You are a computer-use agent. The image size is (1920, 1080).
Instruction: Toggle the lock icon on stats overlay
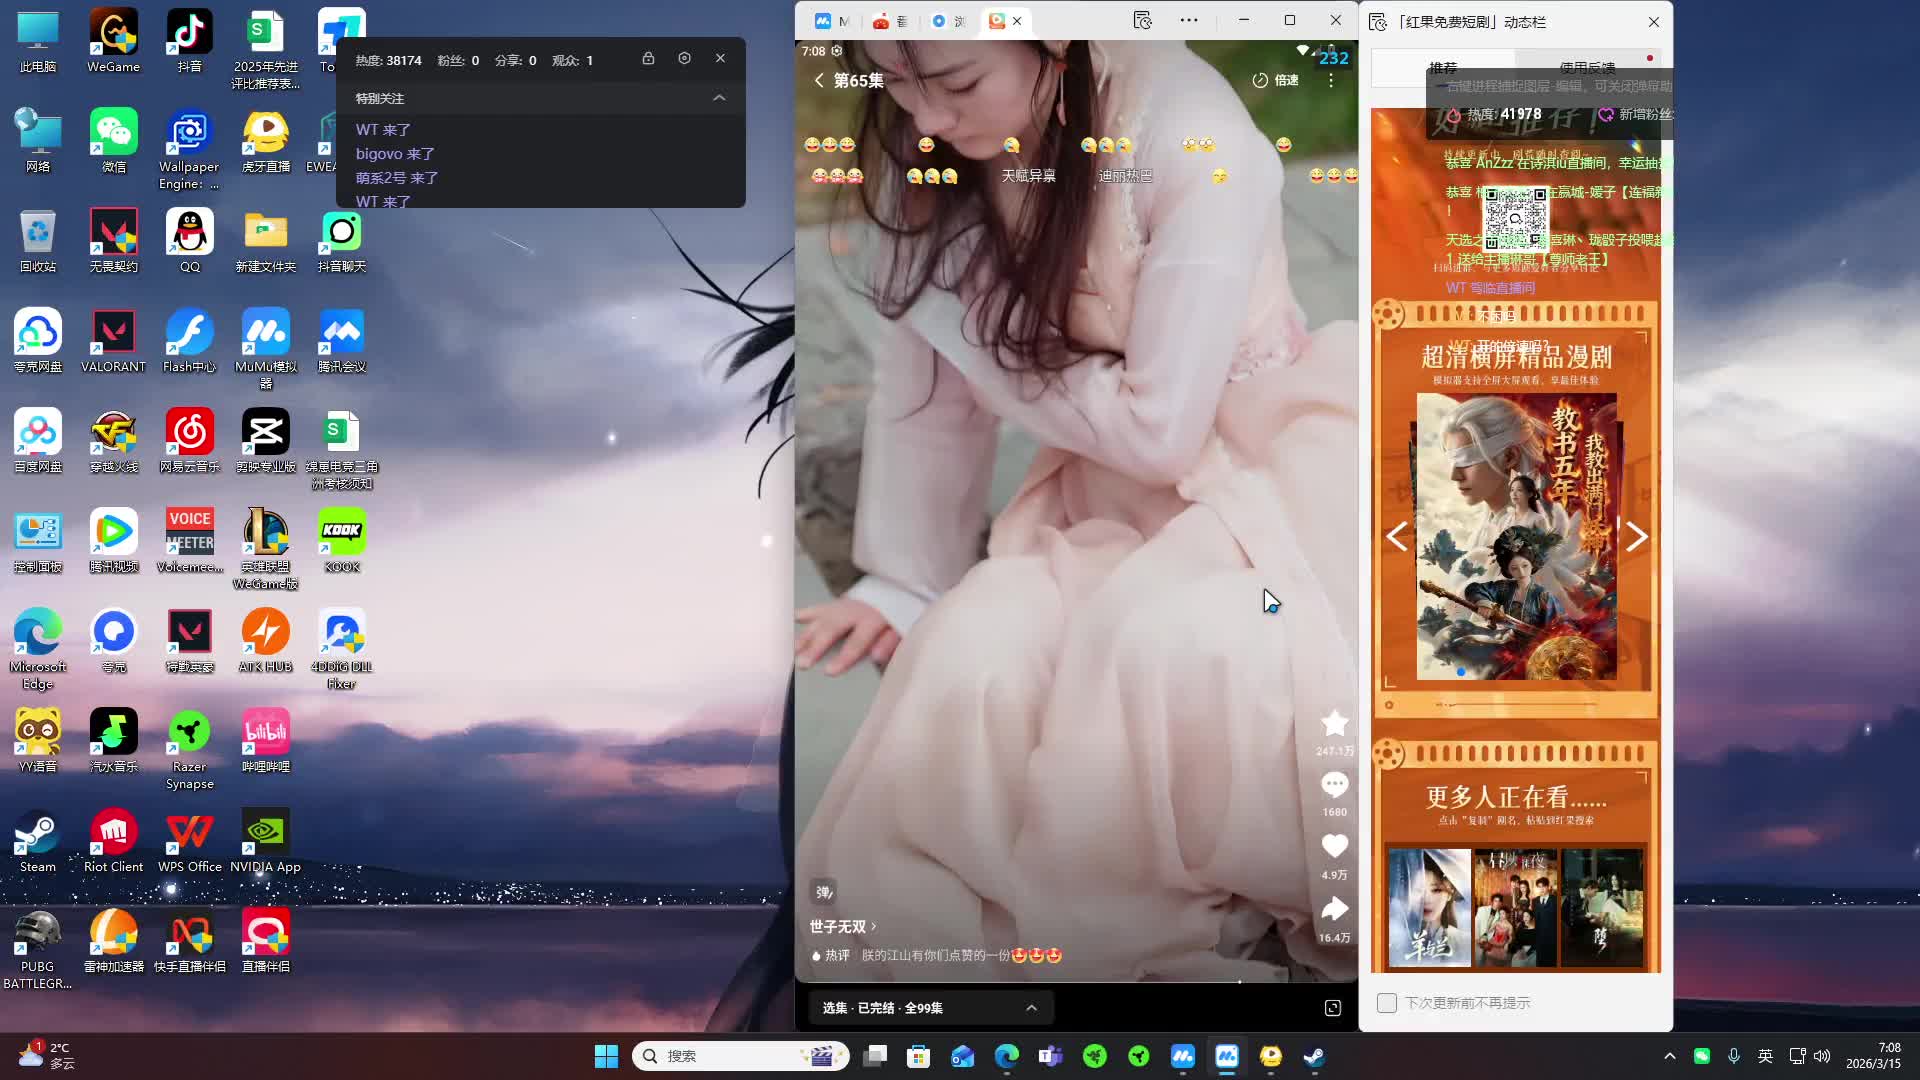[x=648, y=59]
